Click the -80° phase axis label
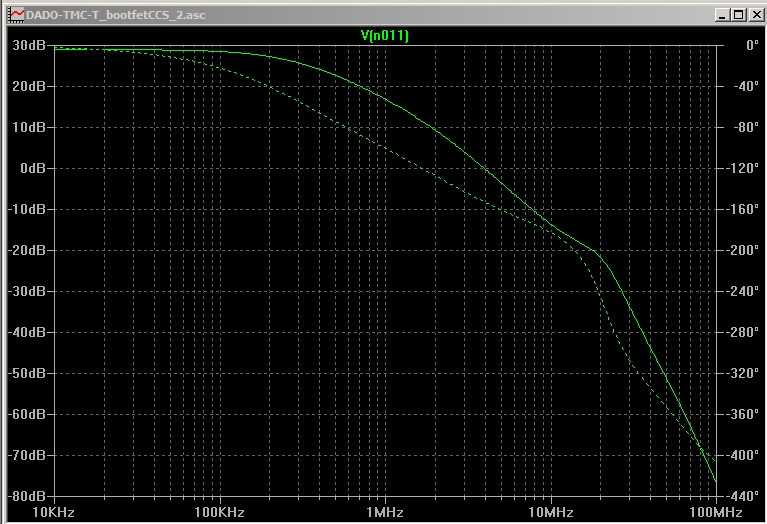 (x=746, y=128)
